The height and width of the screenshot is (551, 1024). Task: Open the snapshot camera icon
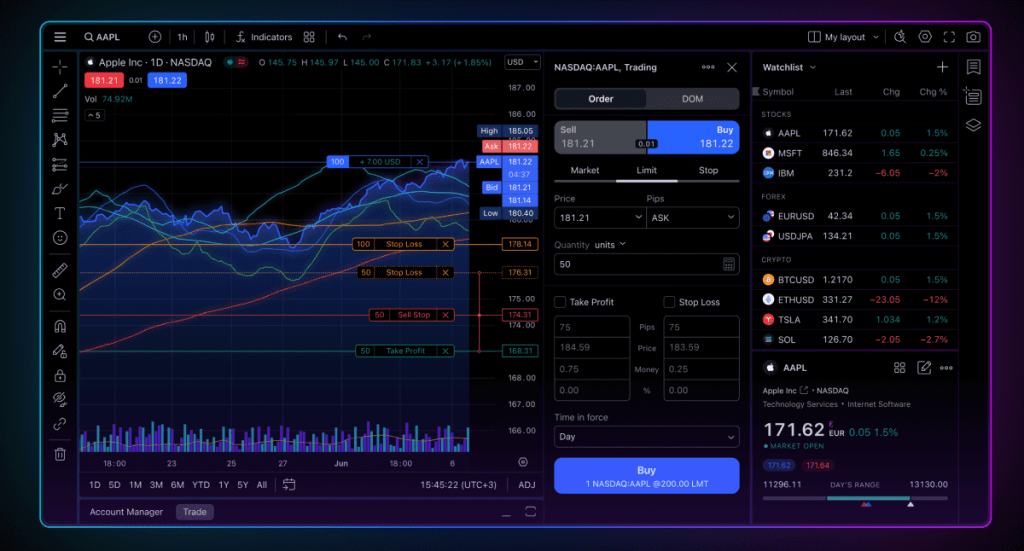[x=973, y=37]
